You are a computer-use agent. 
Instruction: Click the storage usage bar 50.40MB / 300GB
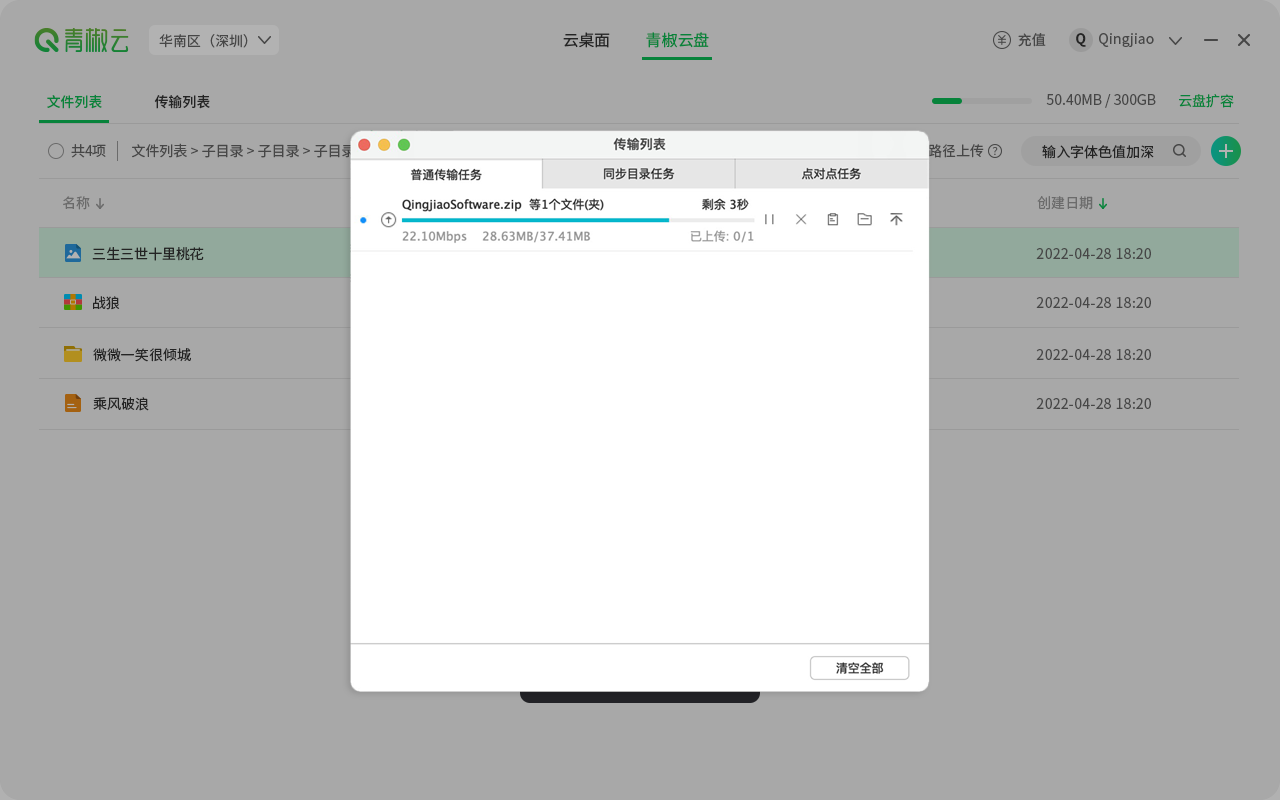pyautogui.click(x=981, y=101)
